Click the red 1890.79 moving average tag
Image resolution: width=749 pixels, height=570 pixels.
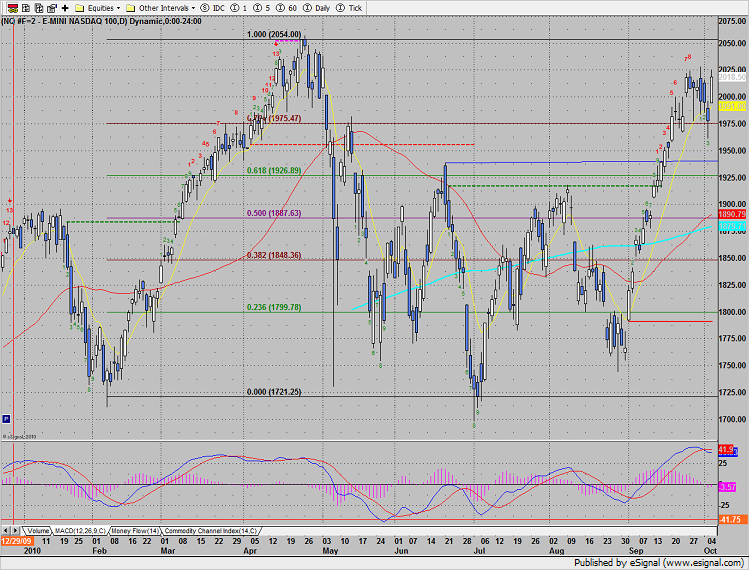[x=732, y=214]
